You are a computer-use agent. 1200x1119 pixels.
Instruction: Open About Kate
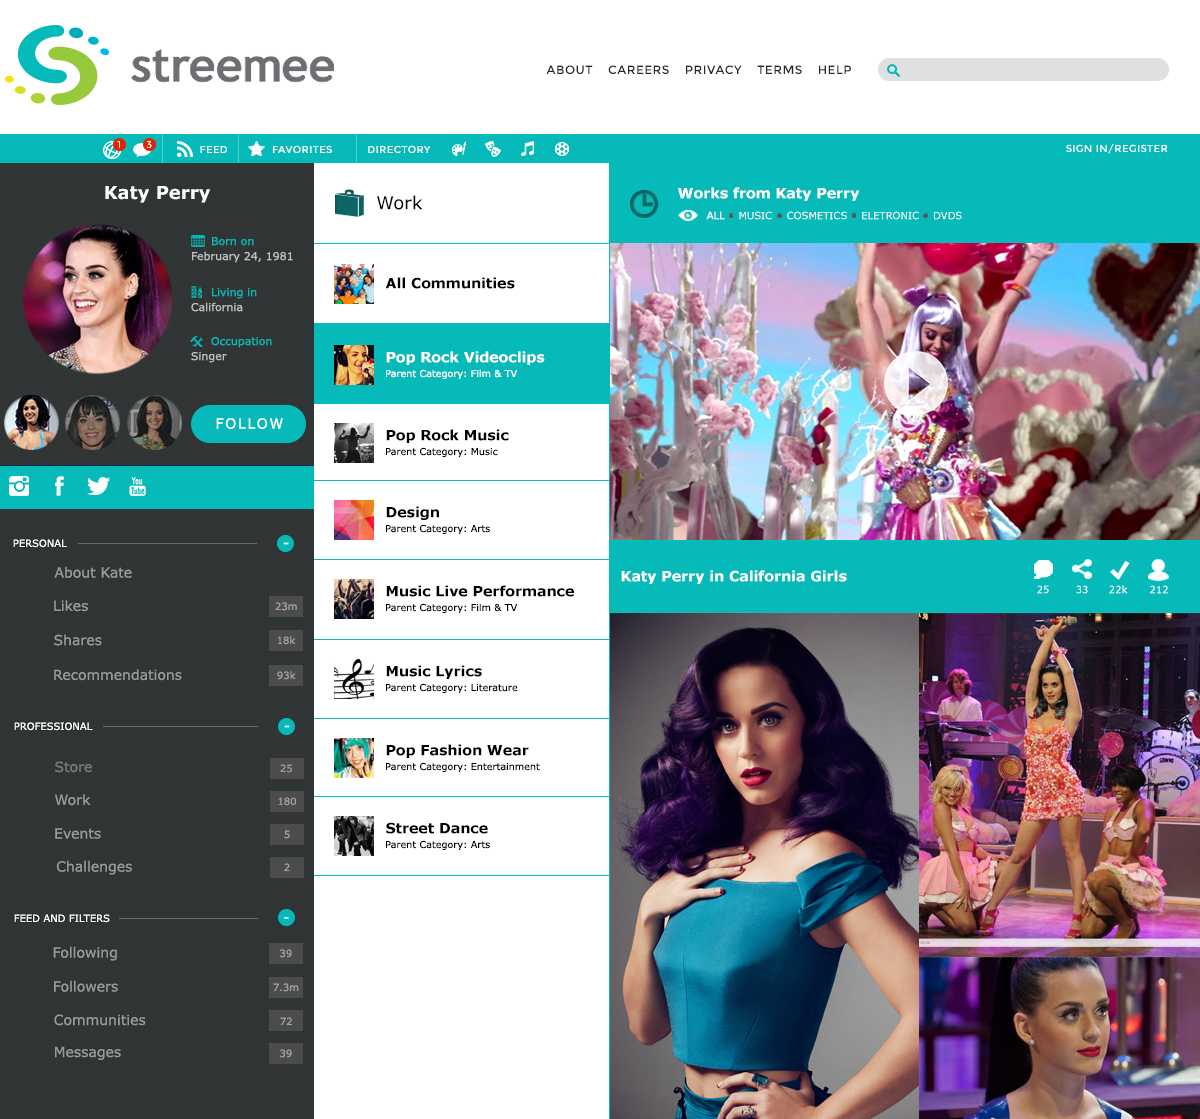click(x=93, y=573)
